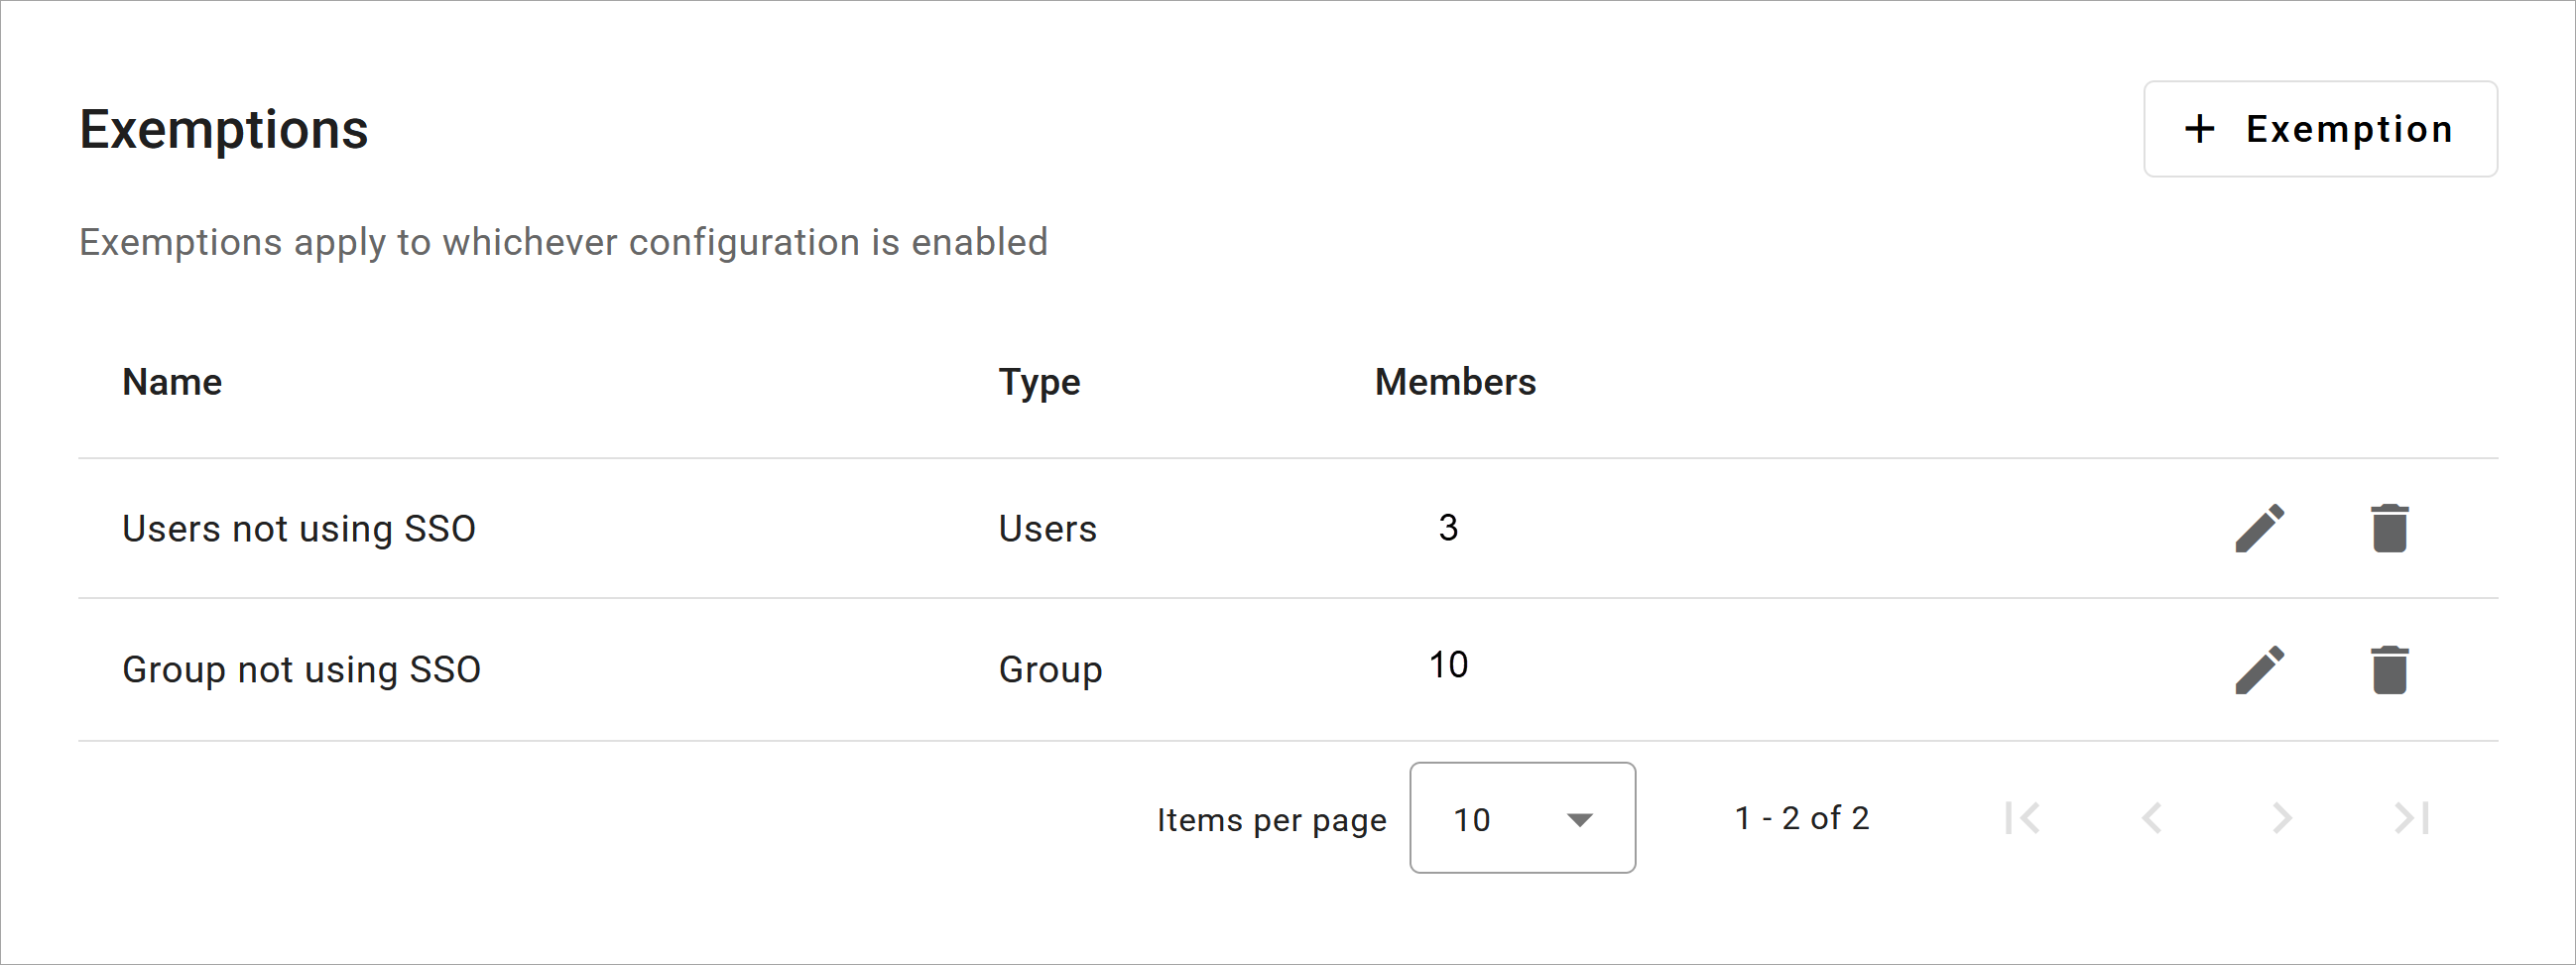
Task: Click the Exemptions page heading
Action: [x=223, y=129]
